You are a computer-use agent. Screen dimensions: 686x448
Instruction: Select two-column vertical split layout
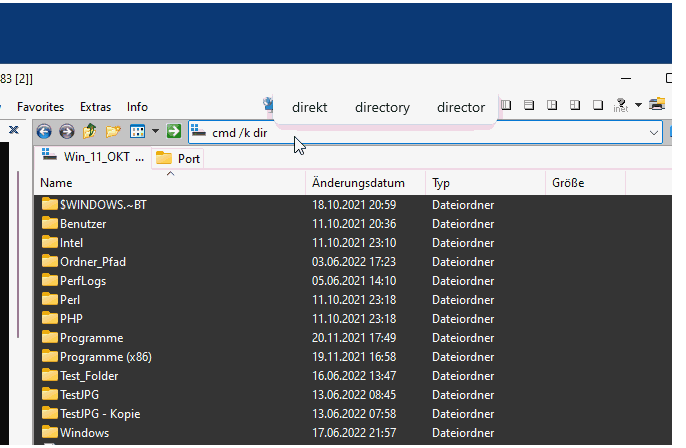click(506, 105)
